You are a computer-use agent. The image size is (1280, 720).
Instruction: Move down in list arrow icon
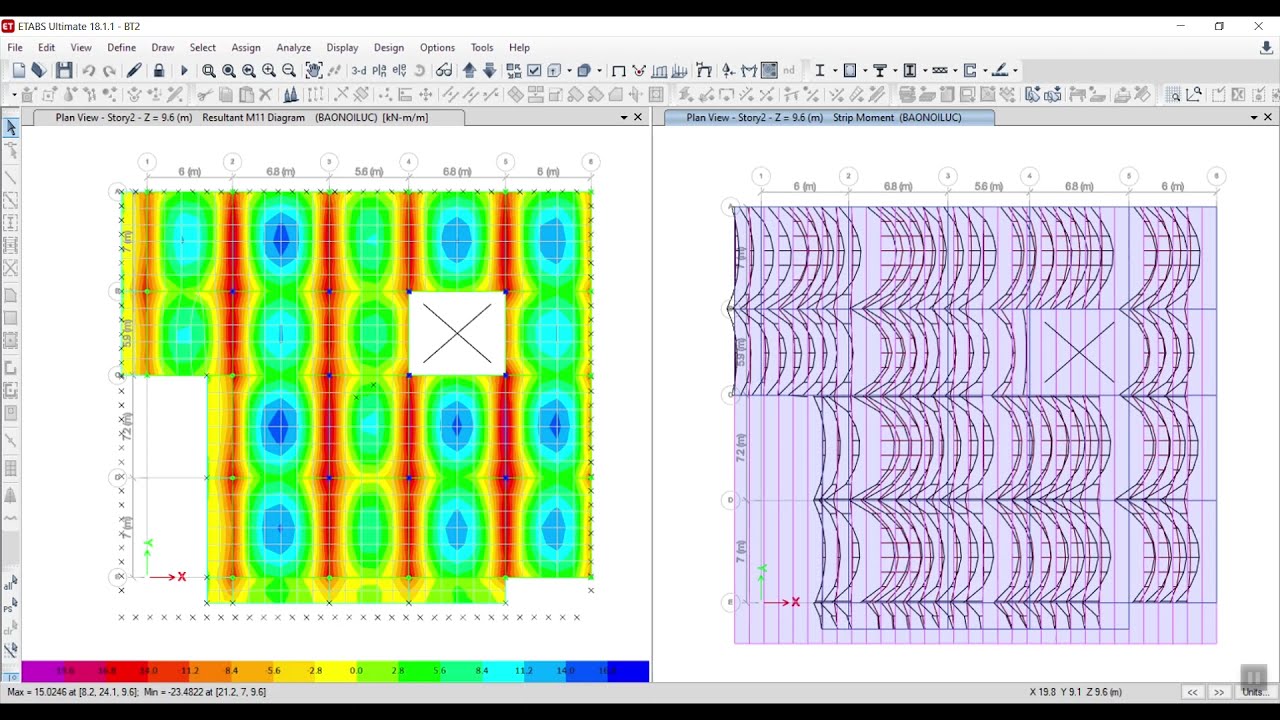[x=489, y=70]
